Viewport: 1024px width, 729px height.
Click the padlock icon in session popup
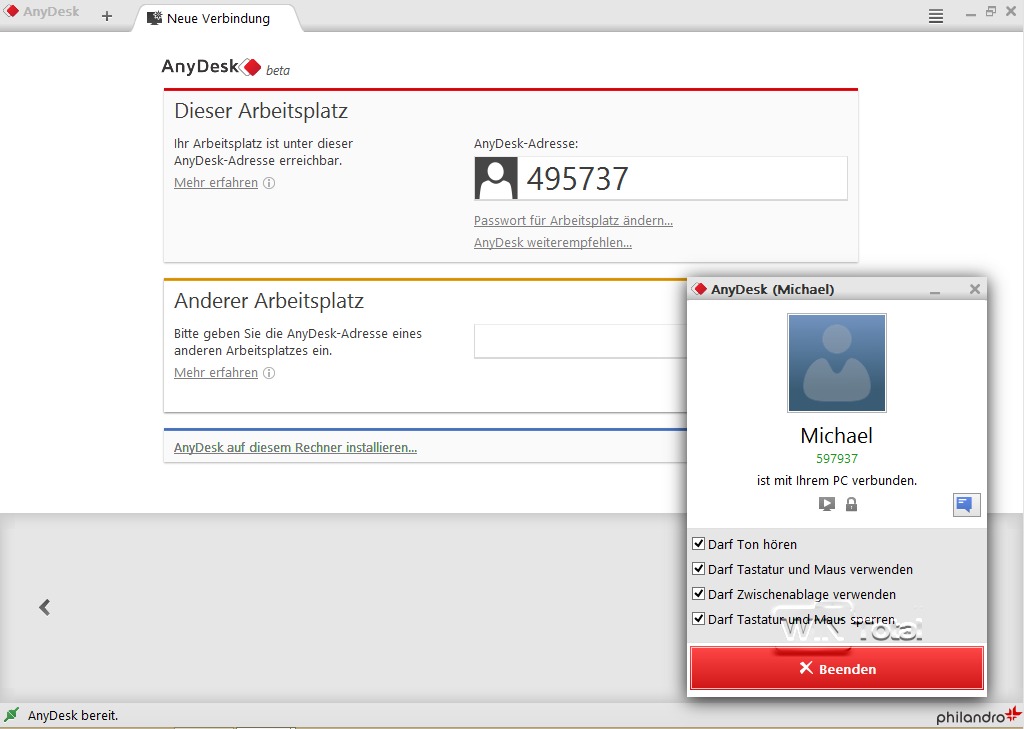tap(851, 504)
